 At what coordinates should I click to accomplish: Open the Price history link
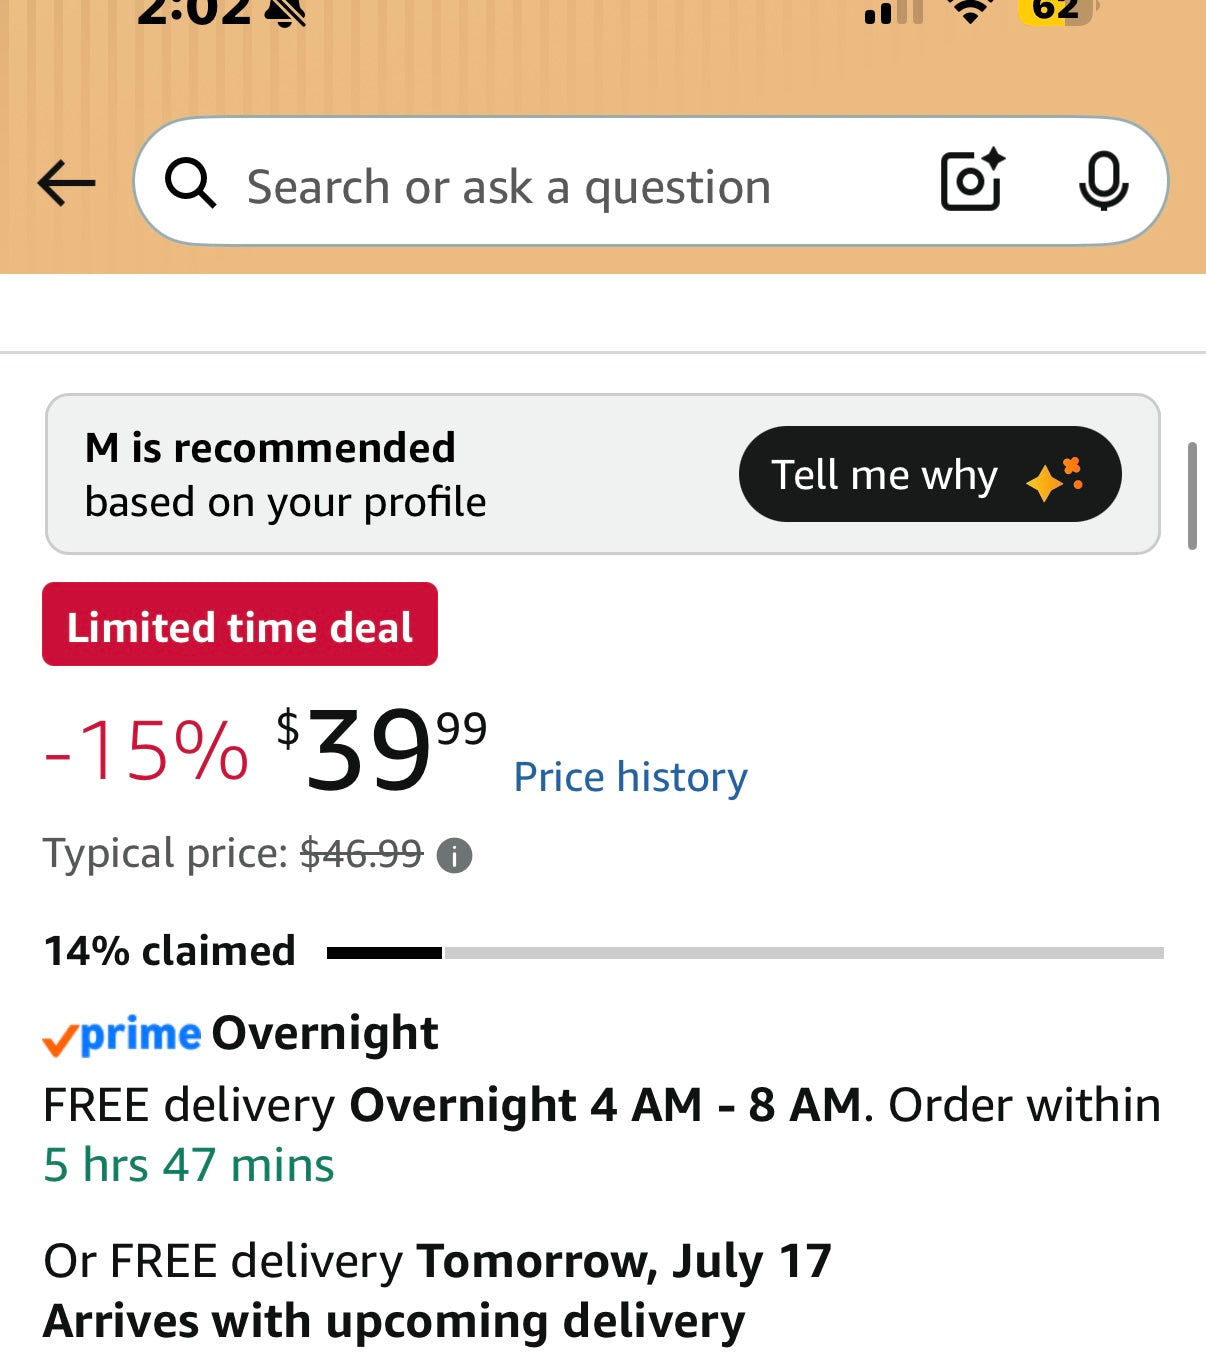(x=630, y=777)
